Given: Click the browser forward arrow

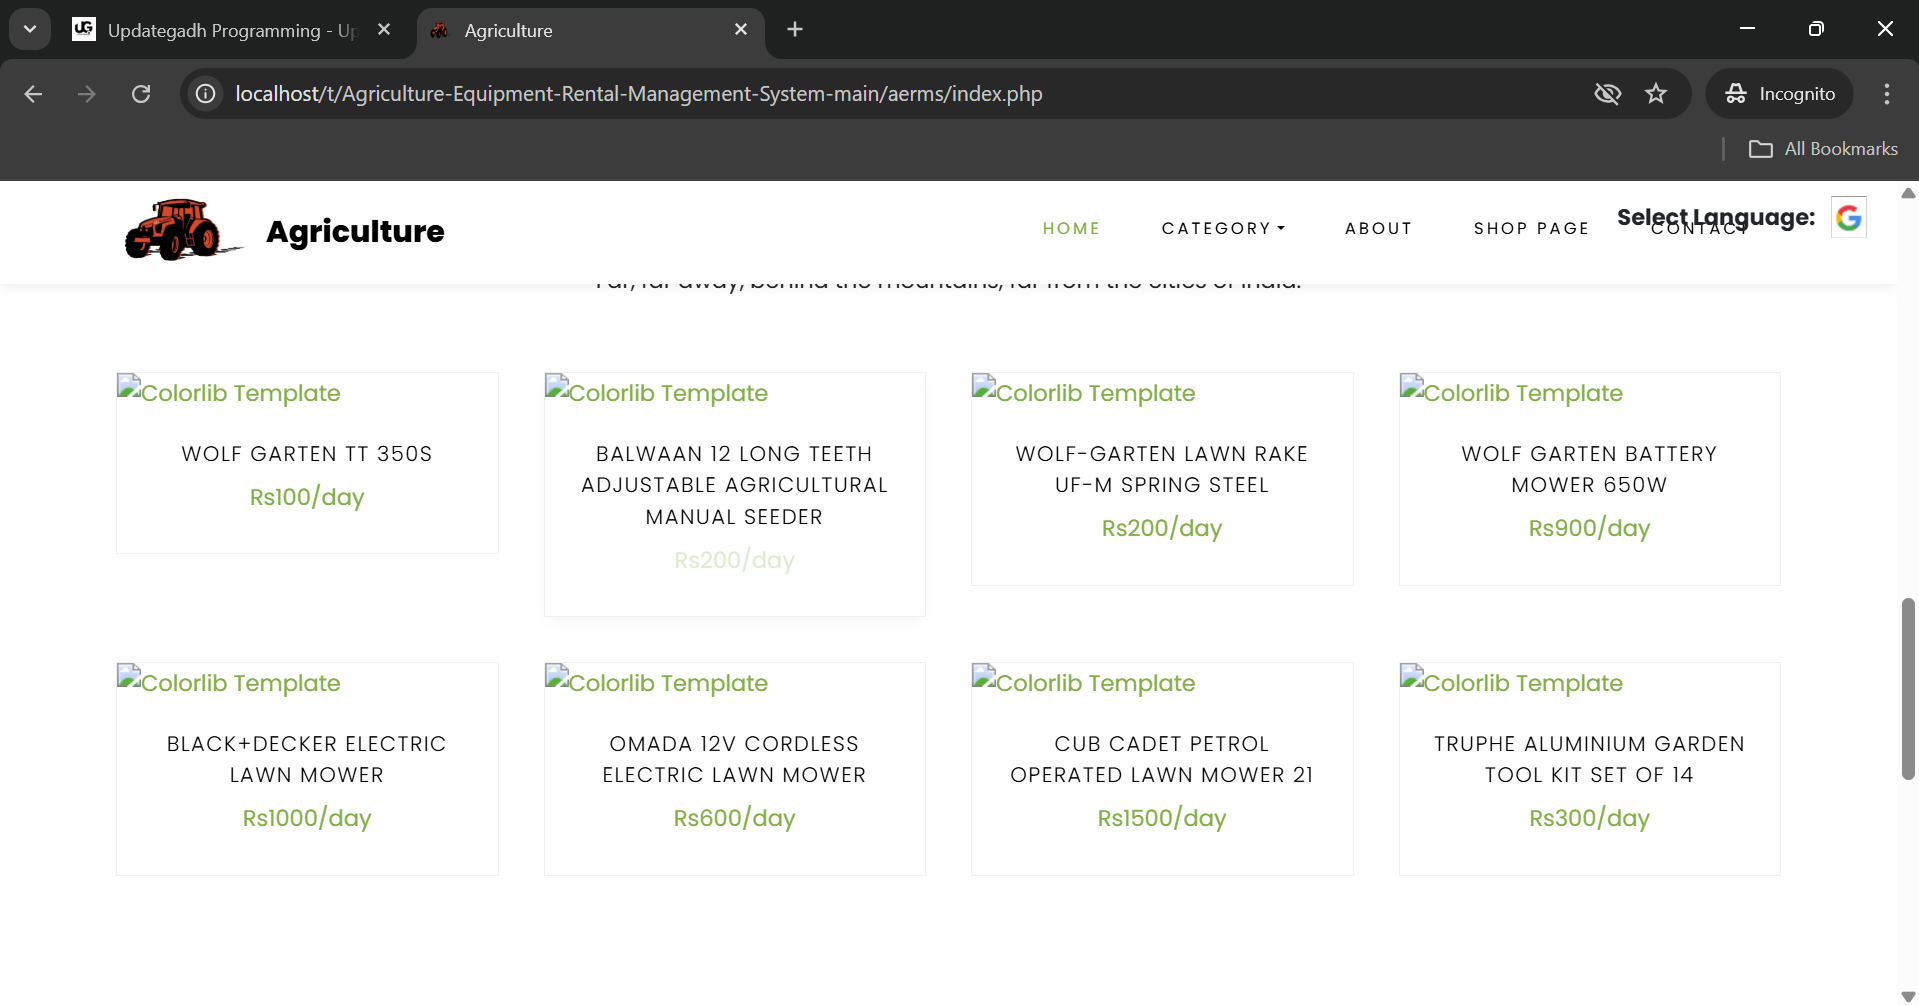Looking at the screenshot, I should (x=87, y=94).
